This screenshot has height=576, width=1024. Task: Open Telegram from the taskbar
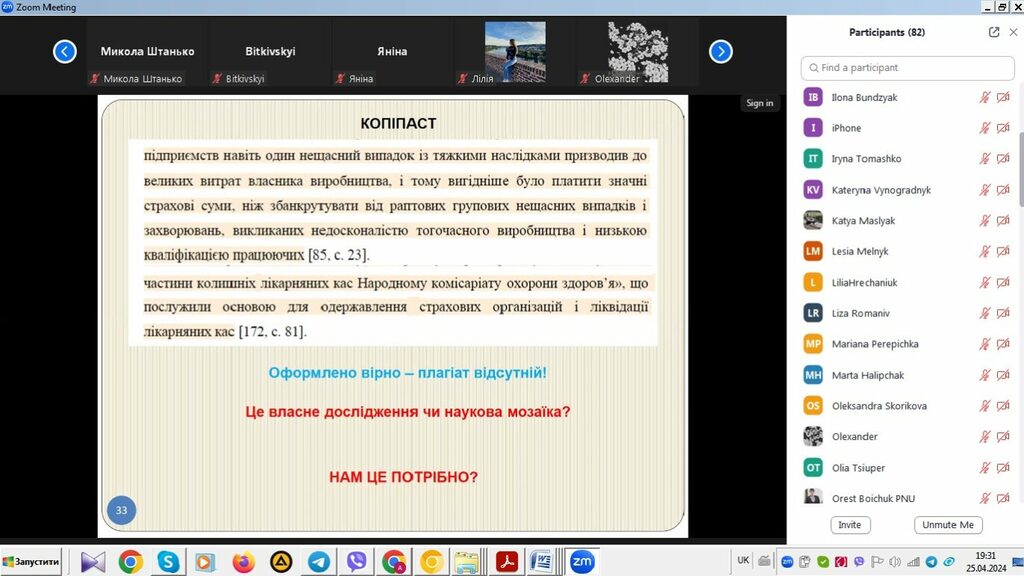(x=319, y=562)
